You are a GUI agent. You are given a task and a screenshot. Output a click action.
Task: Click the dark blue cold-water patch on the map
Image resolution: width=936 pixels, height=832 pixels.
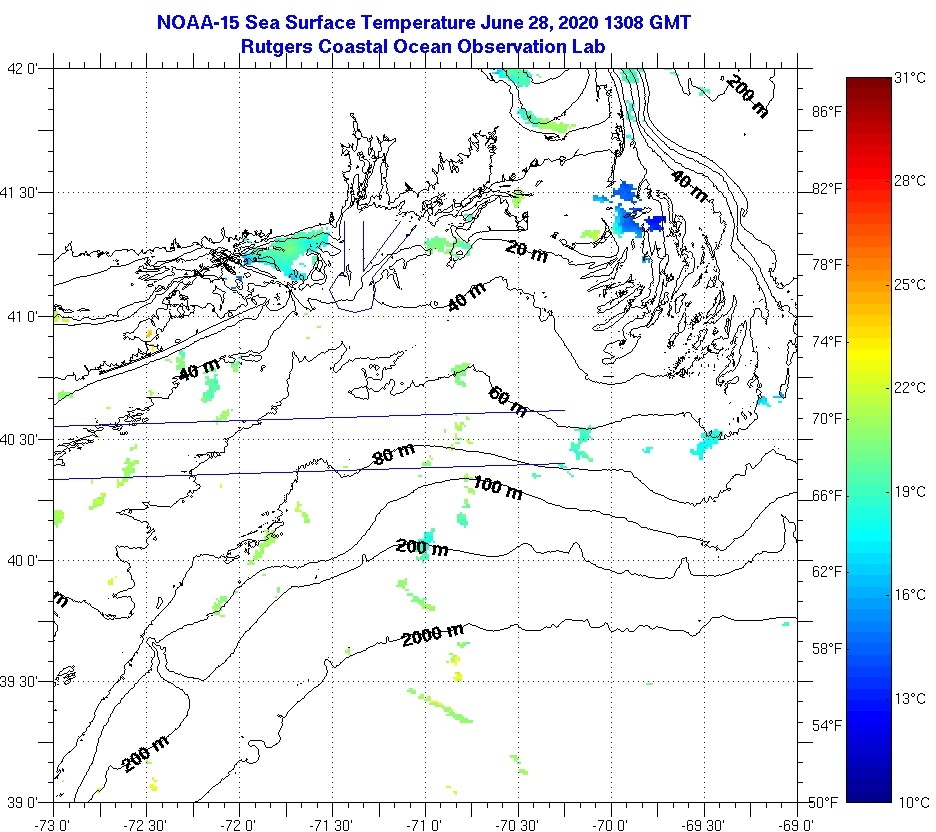655,222
